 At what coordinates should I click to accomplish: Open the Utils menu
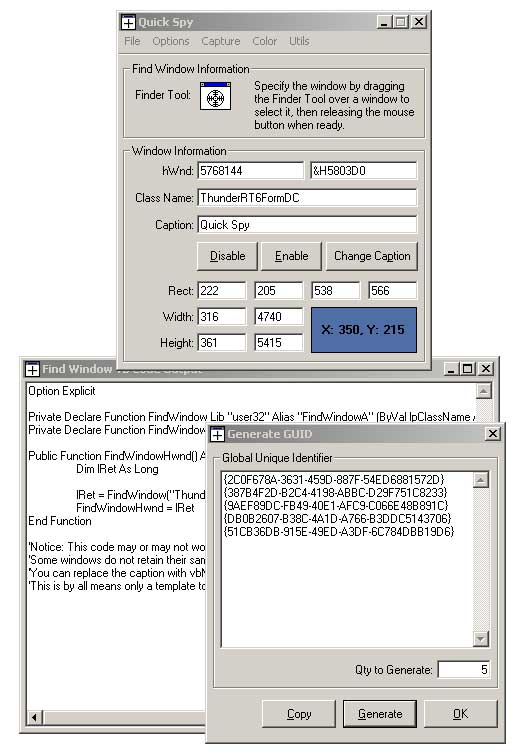(x=299, y=41)
